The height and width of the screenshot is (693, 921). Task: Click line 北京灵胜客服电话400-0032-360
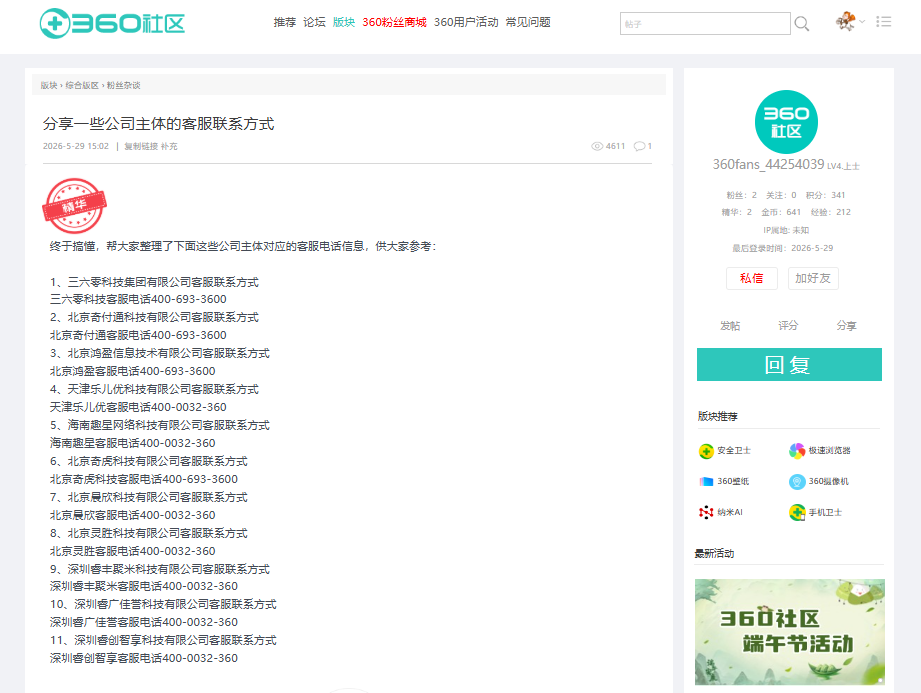[133, 551]
